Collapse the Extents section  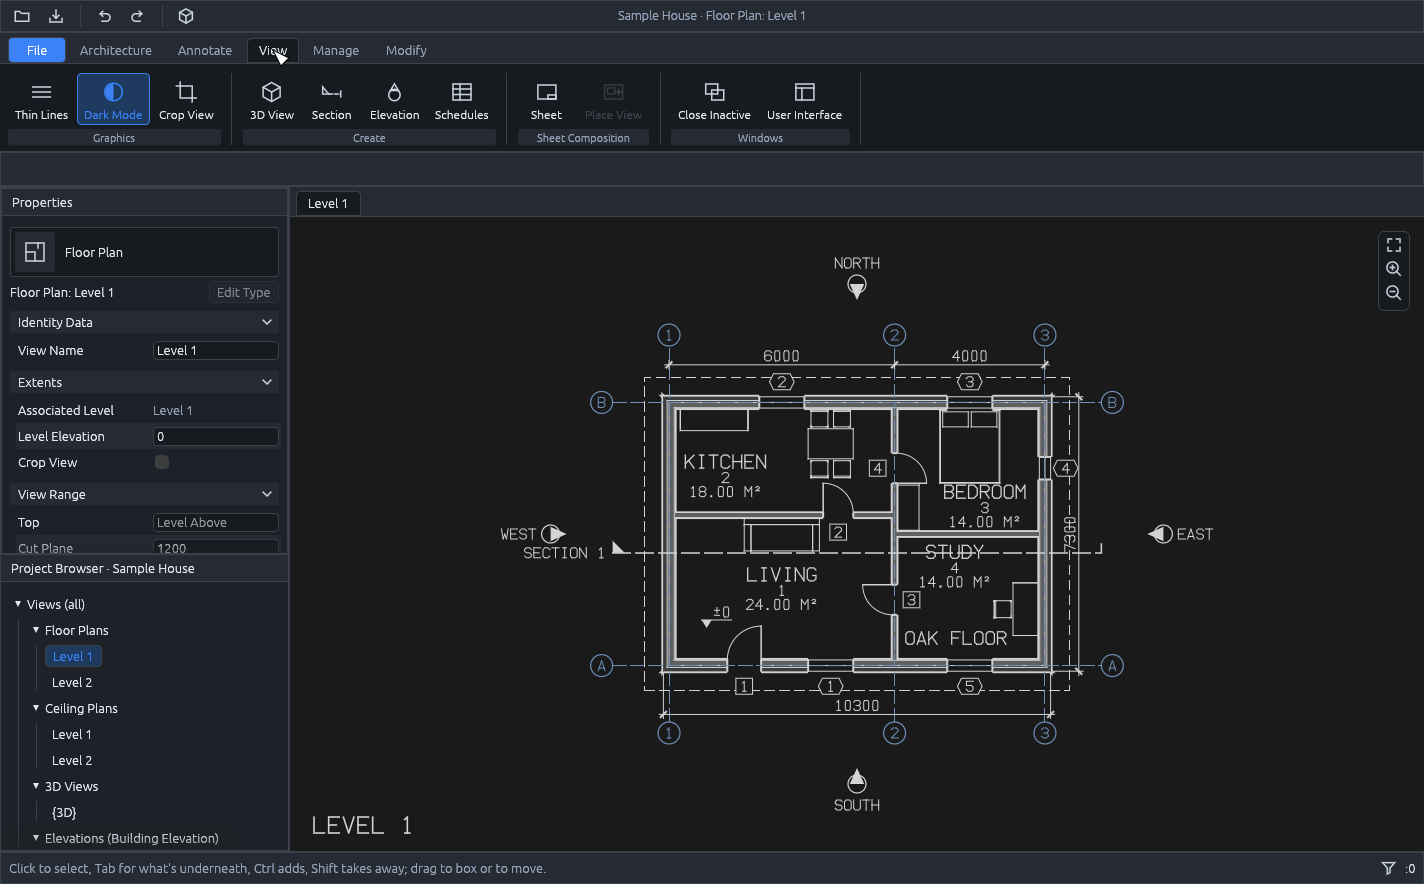pos(144,382)
